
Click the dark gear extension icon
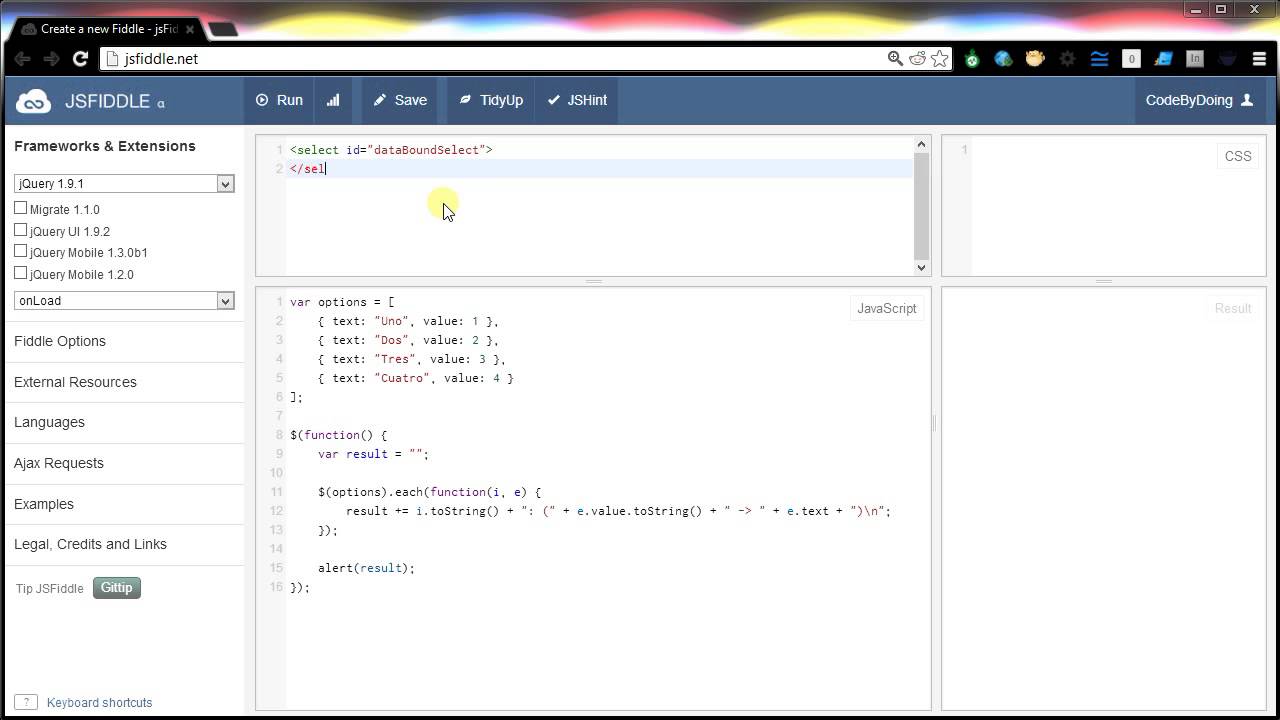pos(1067,59)
